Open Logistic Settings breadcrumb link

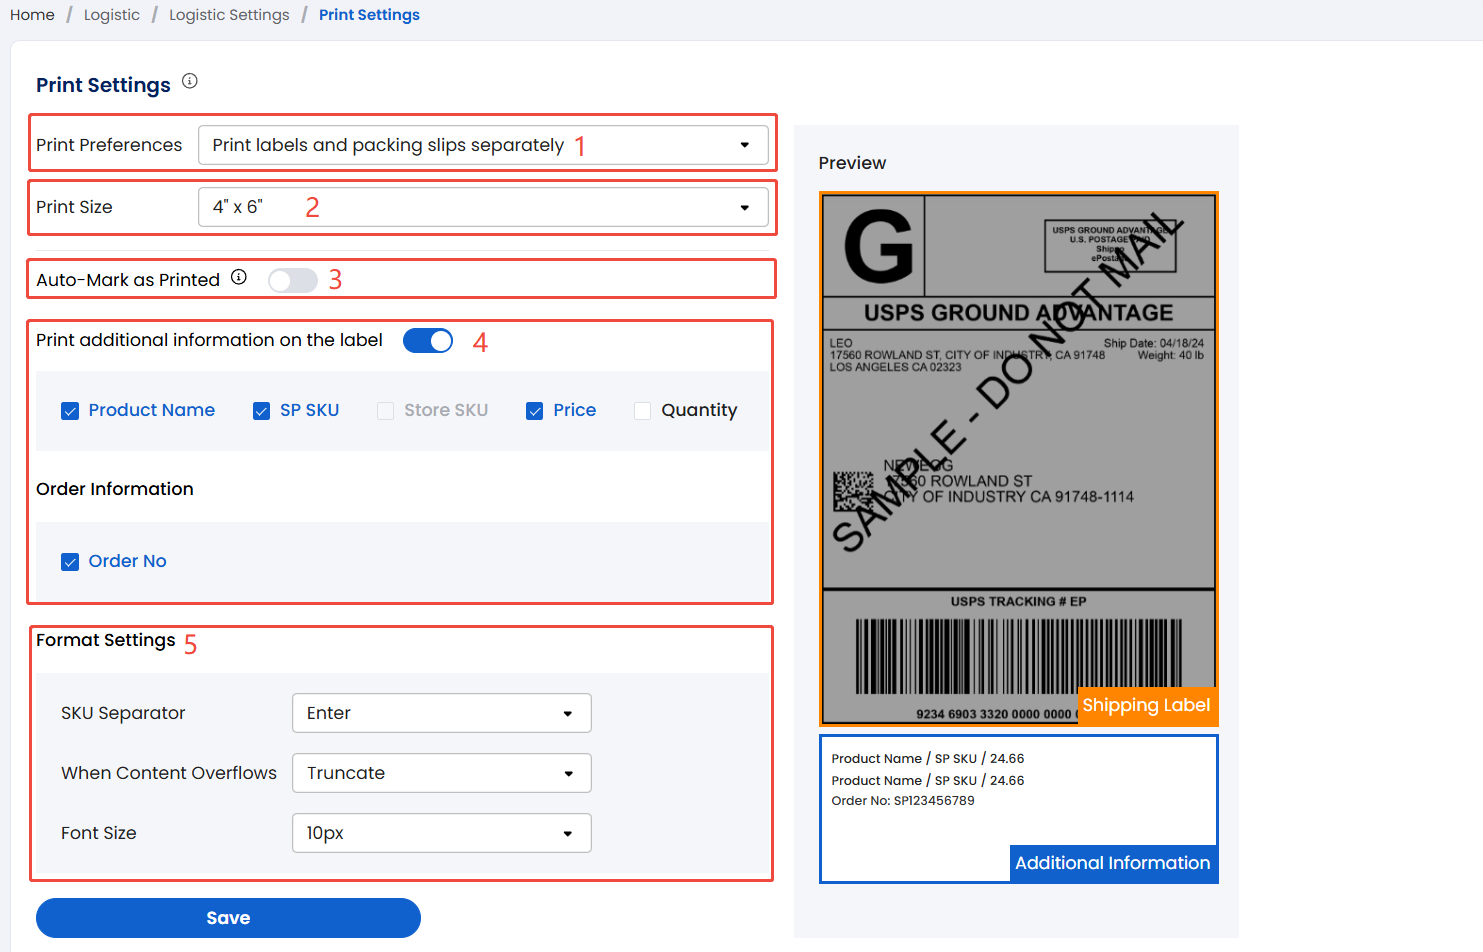[x=229, y=15]
